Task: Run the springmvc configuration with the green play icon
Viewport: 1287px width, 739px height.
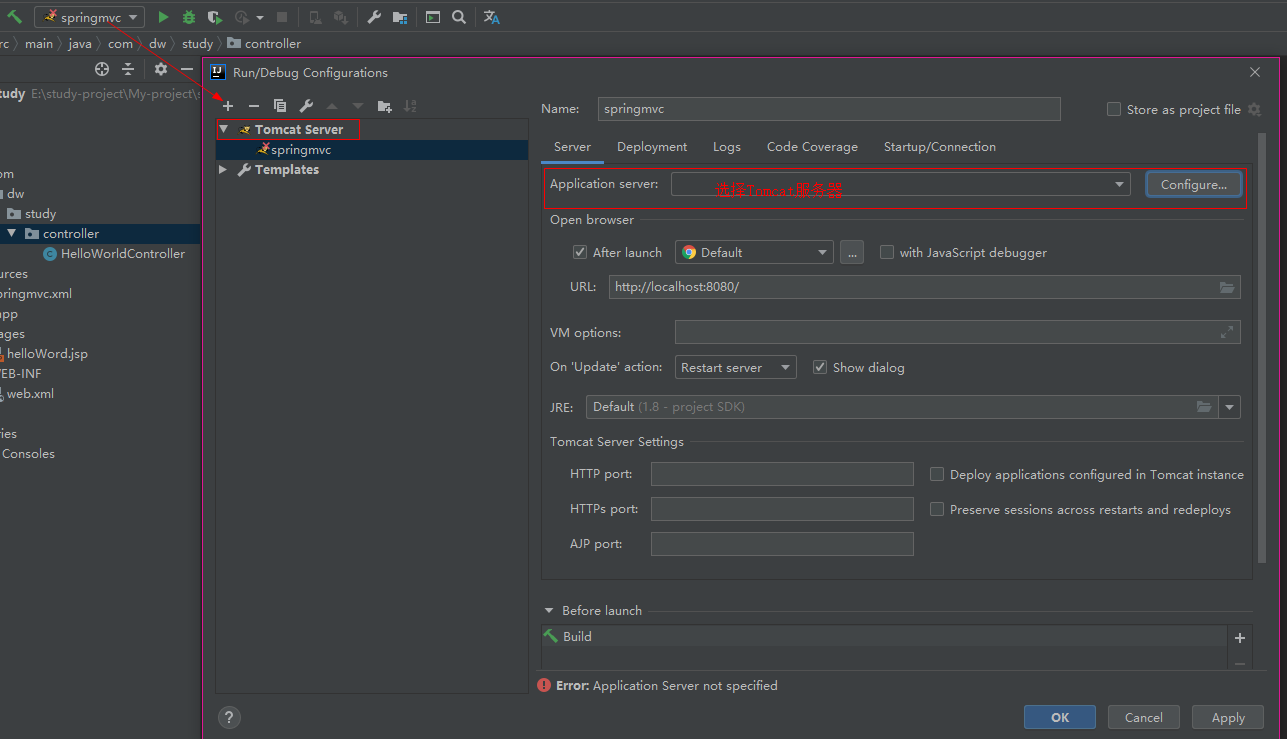Action: 163,17
